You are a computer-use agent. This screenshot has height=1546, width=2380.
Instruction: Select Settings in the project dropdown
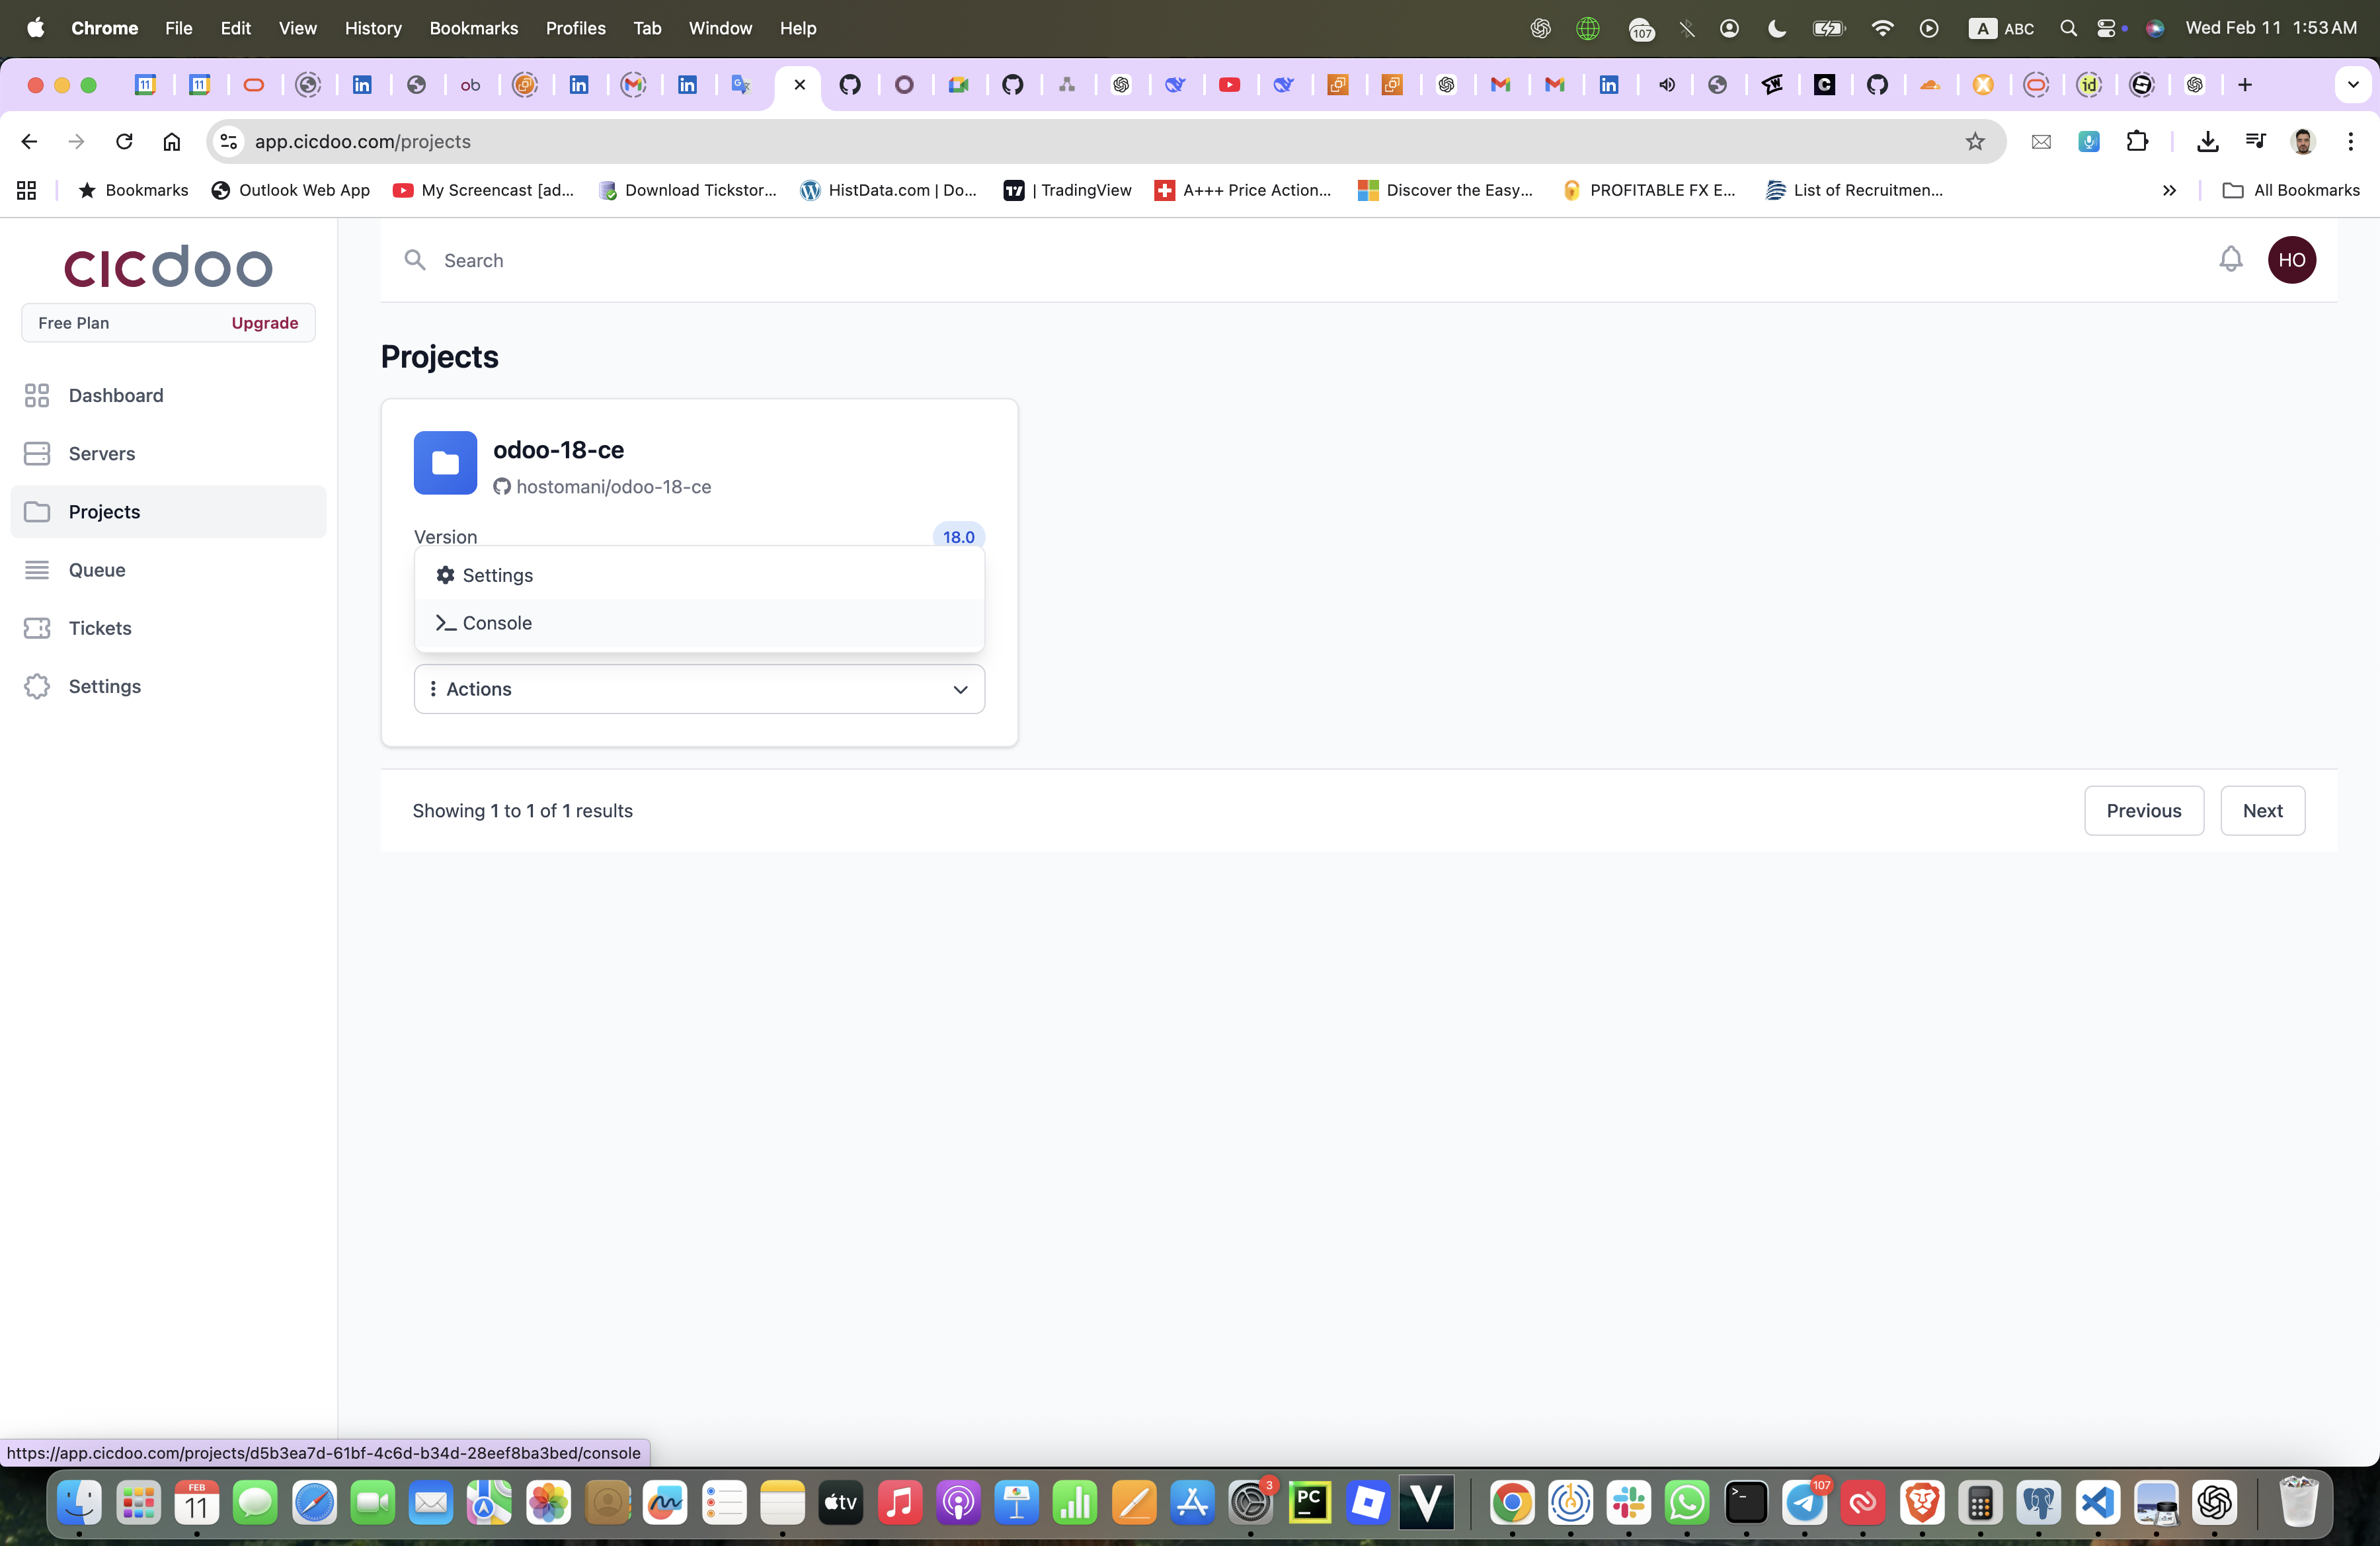click(497, 575)
